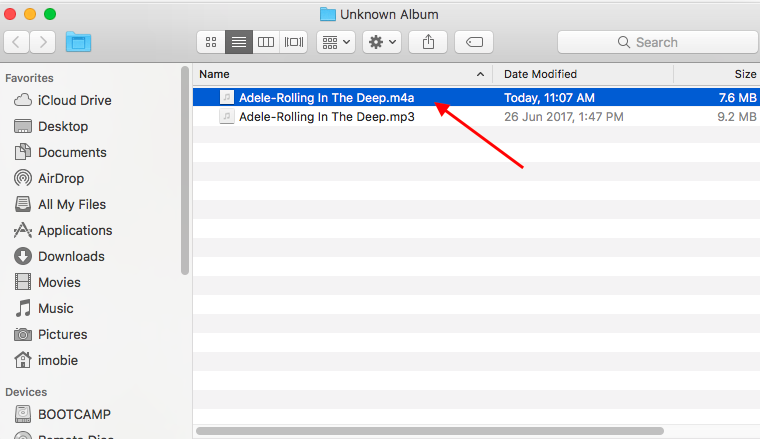
Task: Toggle sort direction arrow in Name column
Action: point(480,74)
